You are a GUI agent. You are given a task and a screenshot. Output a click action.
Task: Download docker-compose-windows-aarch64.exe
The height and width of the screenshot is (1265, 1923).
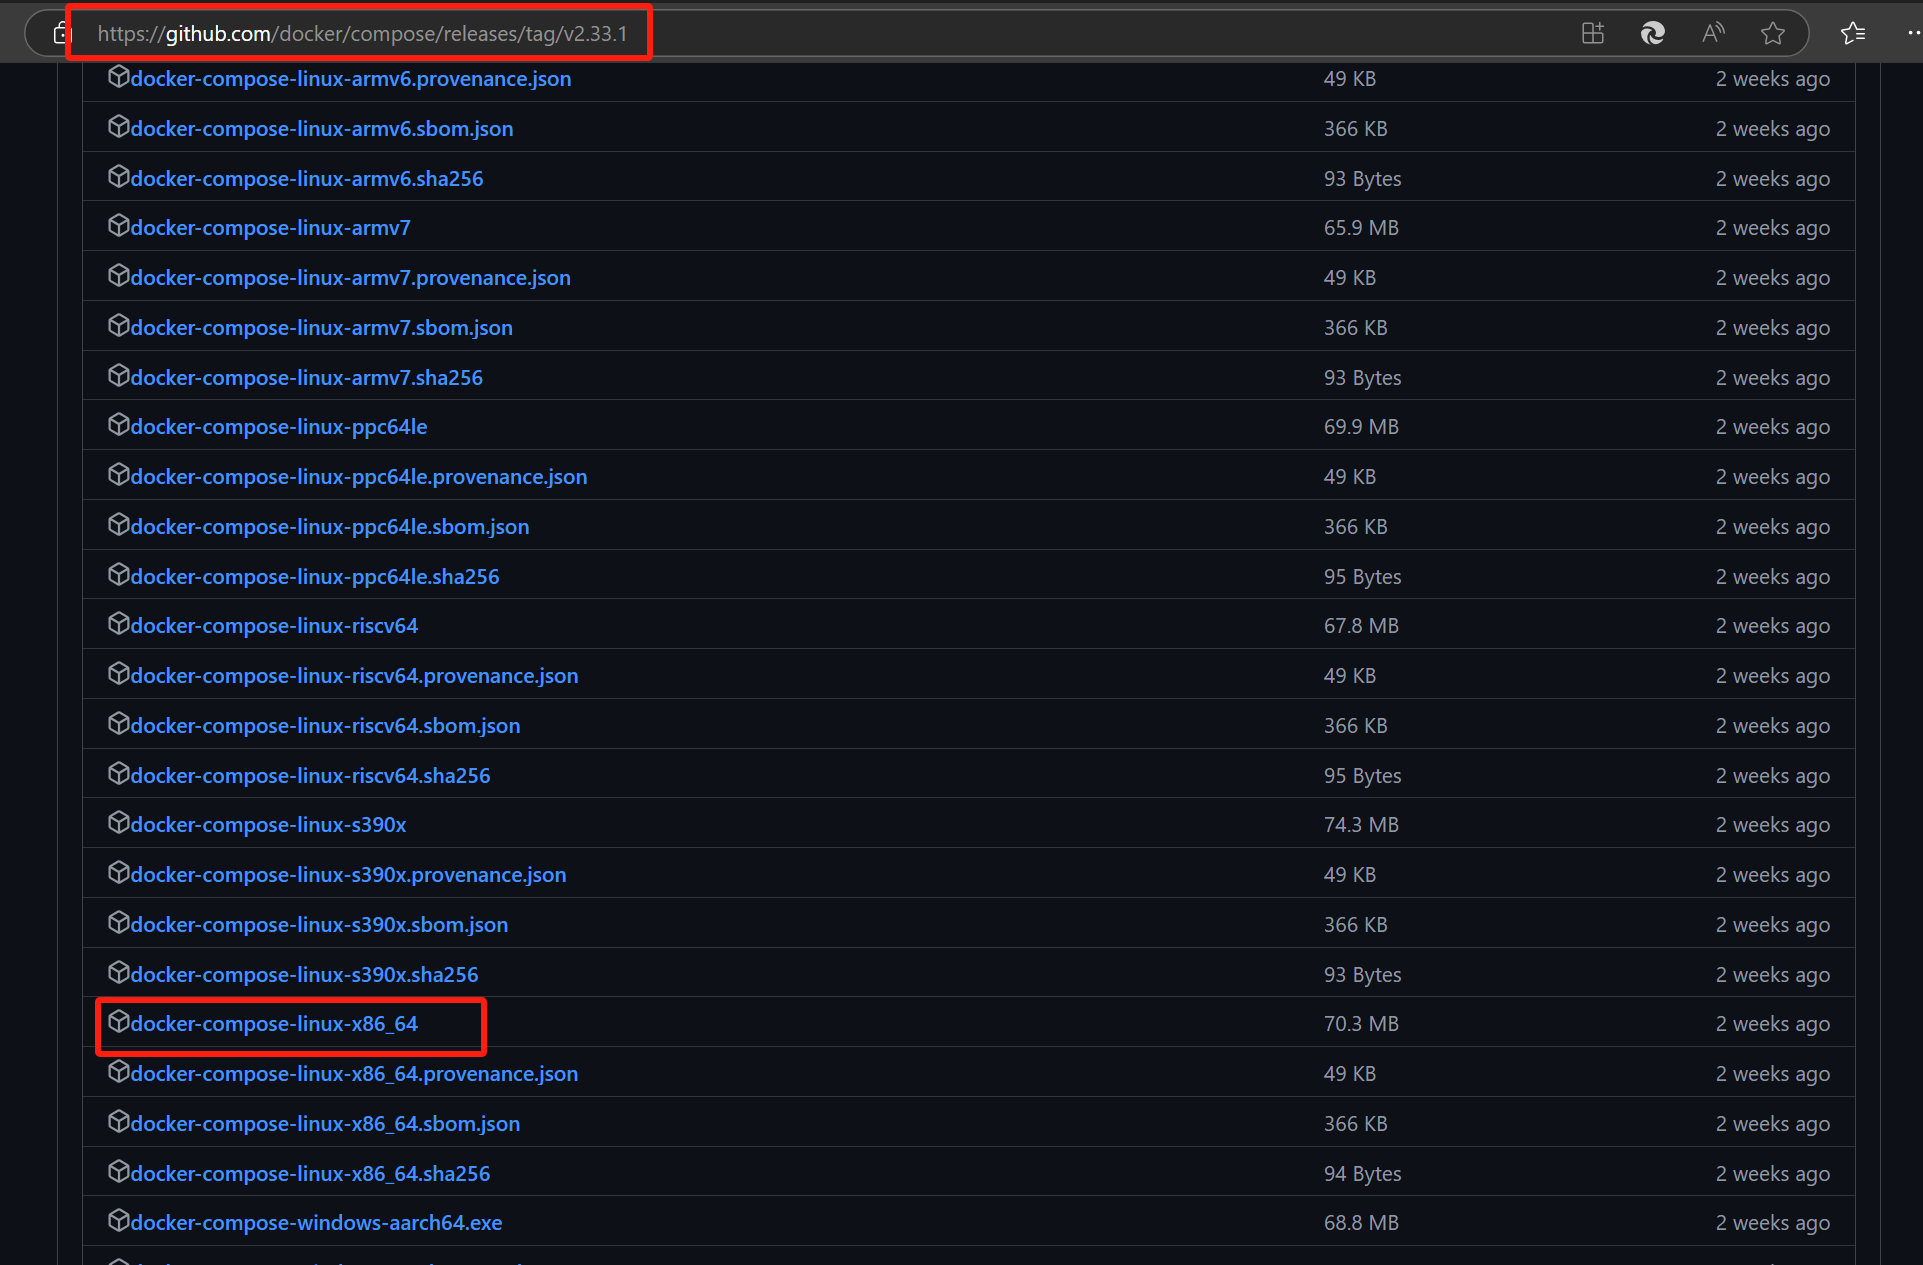[316, 1223]
